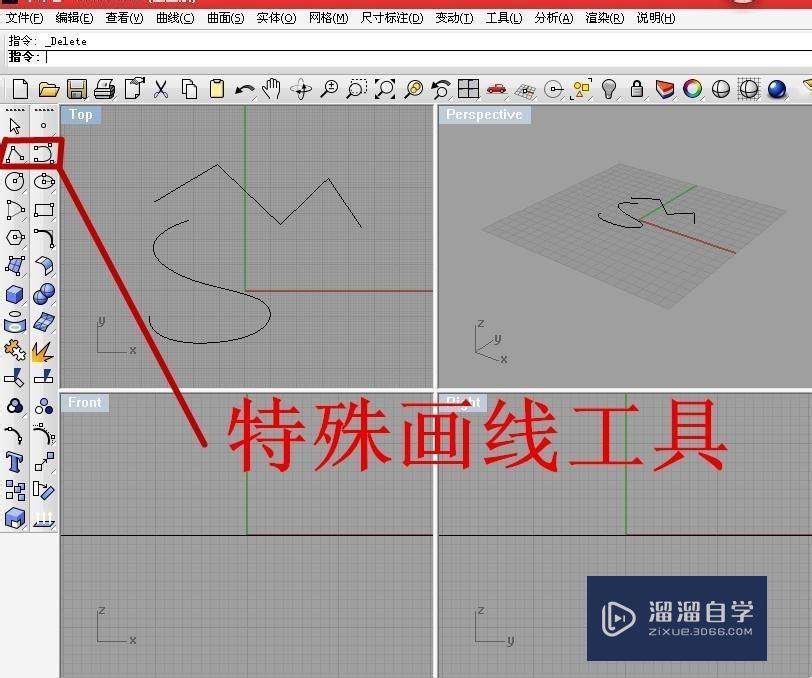Open the 渲染(R) menu
Viewport: 812px width, 678px height.
(x=604, y=18)
